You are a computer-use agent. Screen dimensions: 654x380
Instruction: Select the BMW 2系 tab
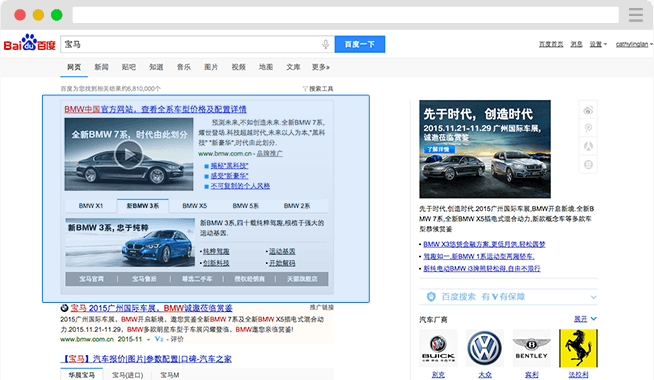click(x=297, y=206)
